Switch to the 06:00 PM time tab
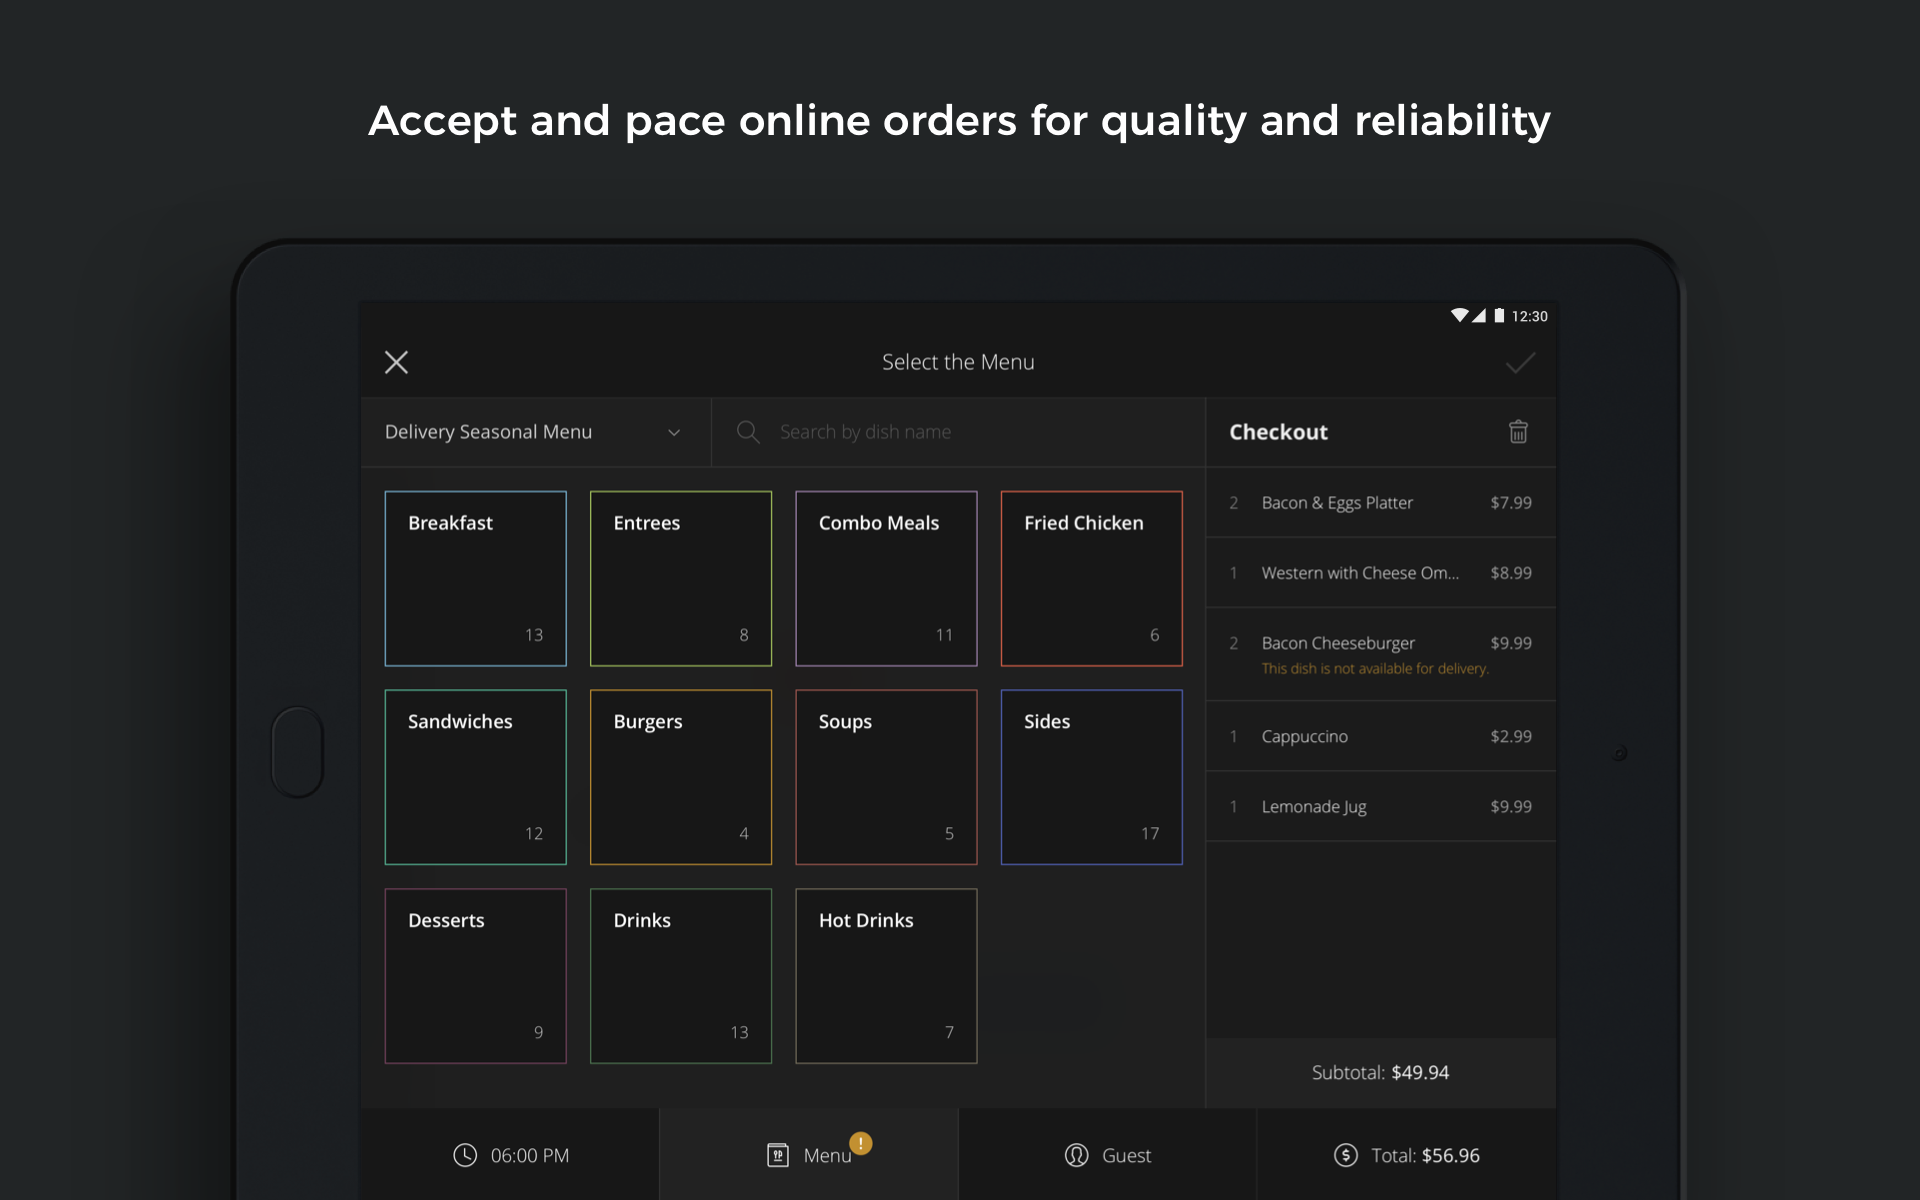This screenshot has height=1200, width=1920. [x=510, y=1154]
